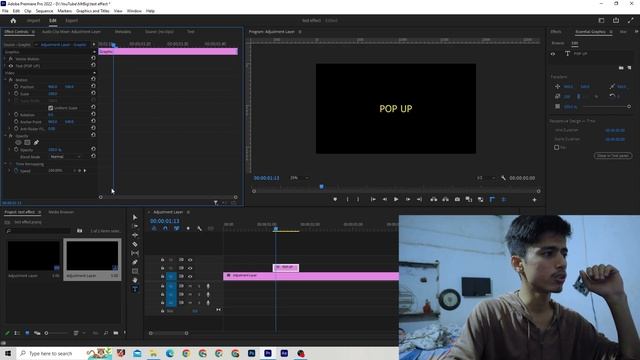The height and width of the screenshot is (360, 640).
Task: Collapse the Motion effect group
Action: coord(6,80)
